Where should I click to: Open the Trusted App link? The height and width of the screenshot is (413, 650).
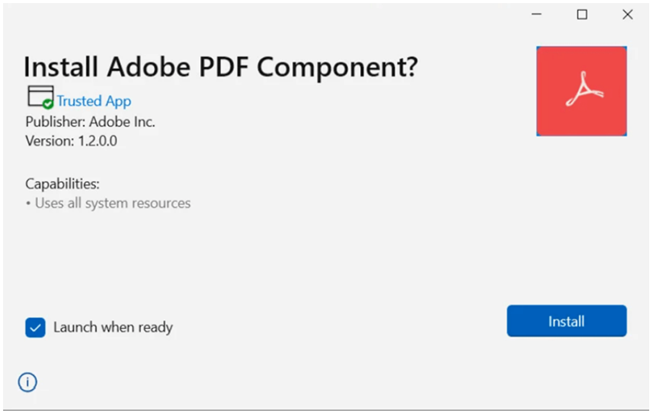[94, 101]
